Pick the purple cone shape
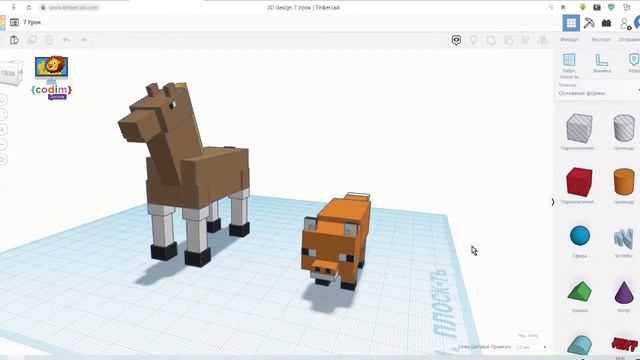 [624, 292]
